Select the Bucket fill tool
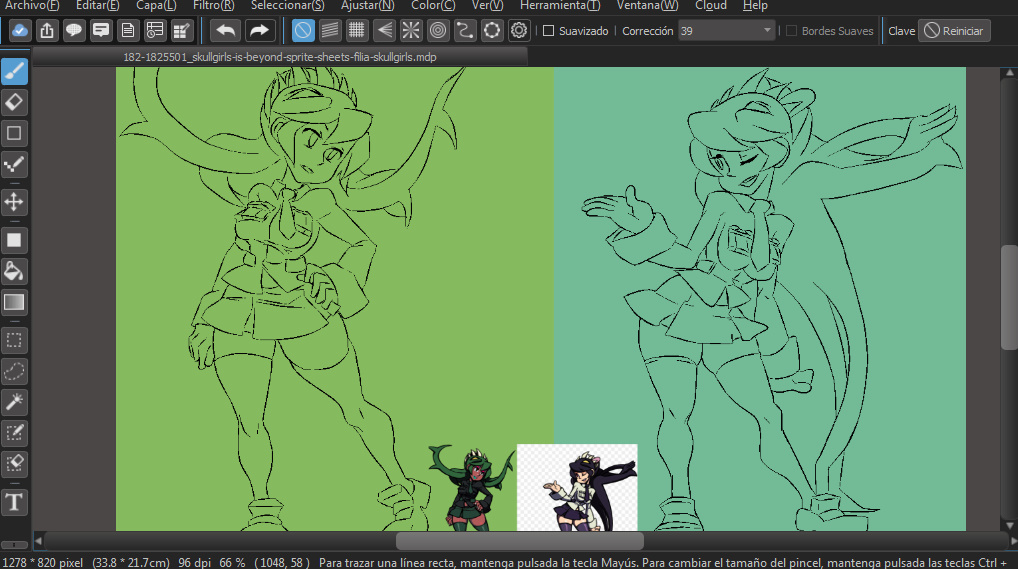The width and height of the screenshot is (1018, 569). tap(14, 272)
